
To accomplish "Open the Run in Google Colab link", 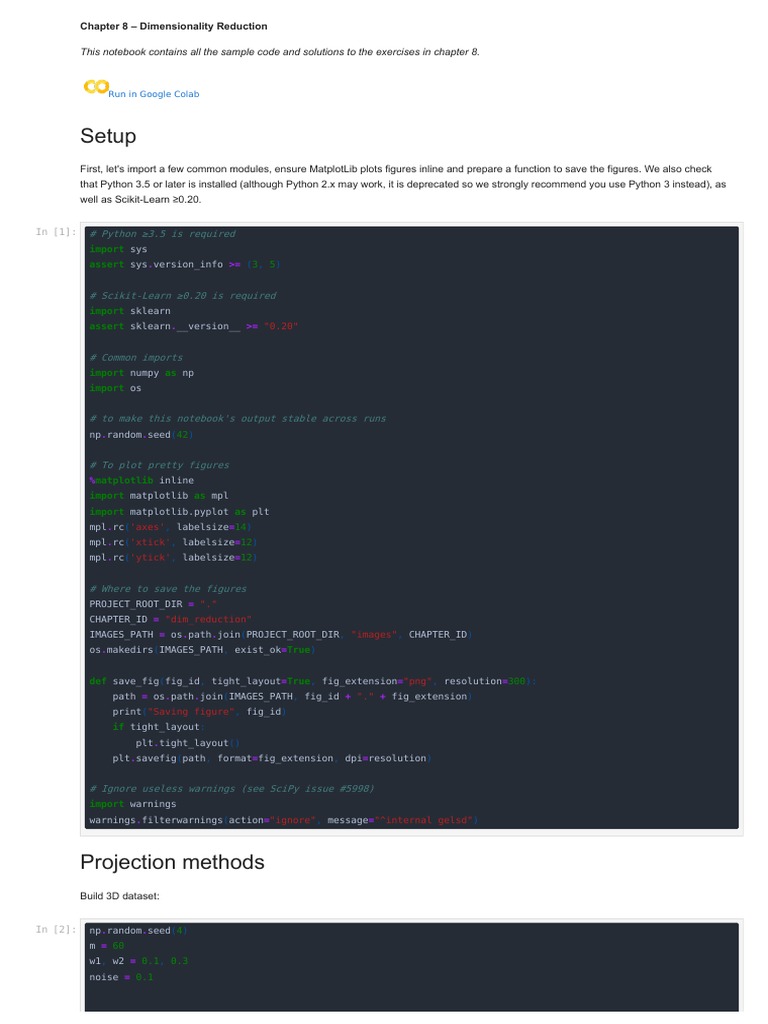I will [153, 94].
